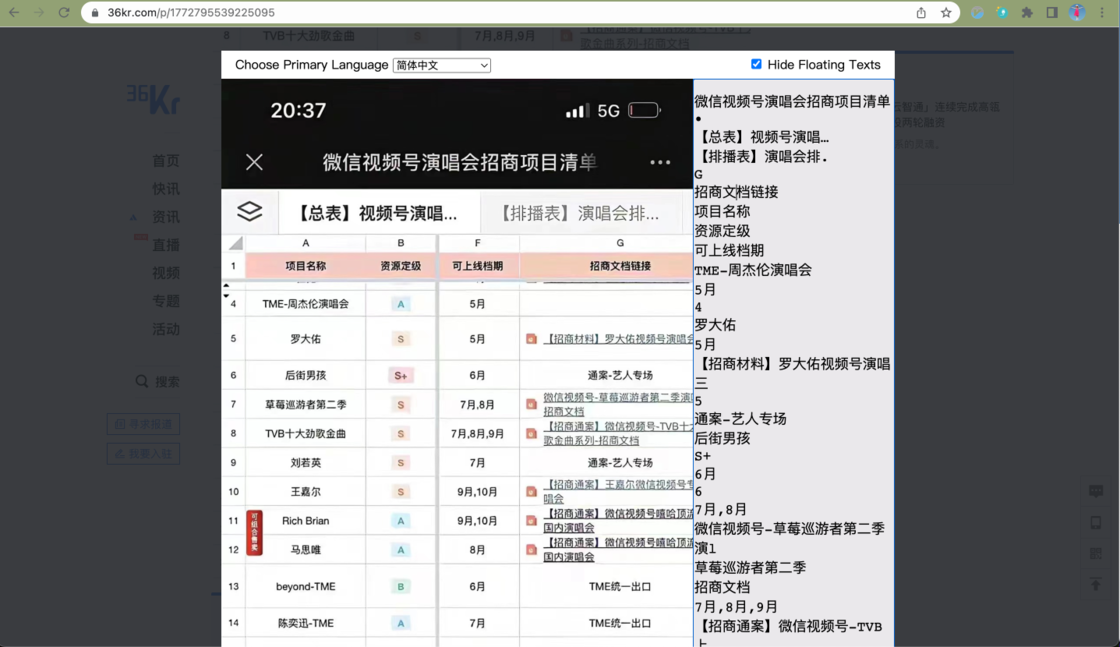
Task: Click the comment icon on the right edge
Action: [1096, 491]
